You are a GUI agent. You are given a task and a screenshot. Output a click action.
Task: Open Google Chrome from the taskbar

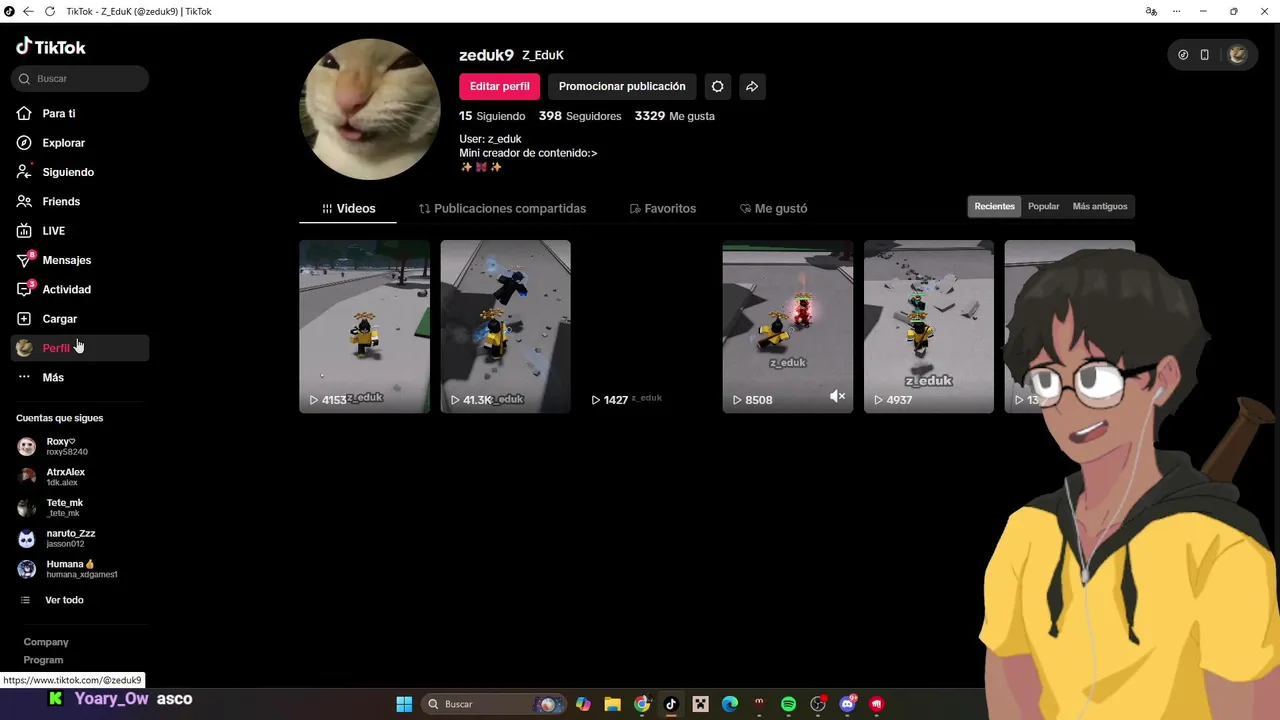coord(642,704)
